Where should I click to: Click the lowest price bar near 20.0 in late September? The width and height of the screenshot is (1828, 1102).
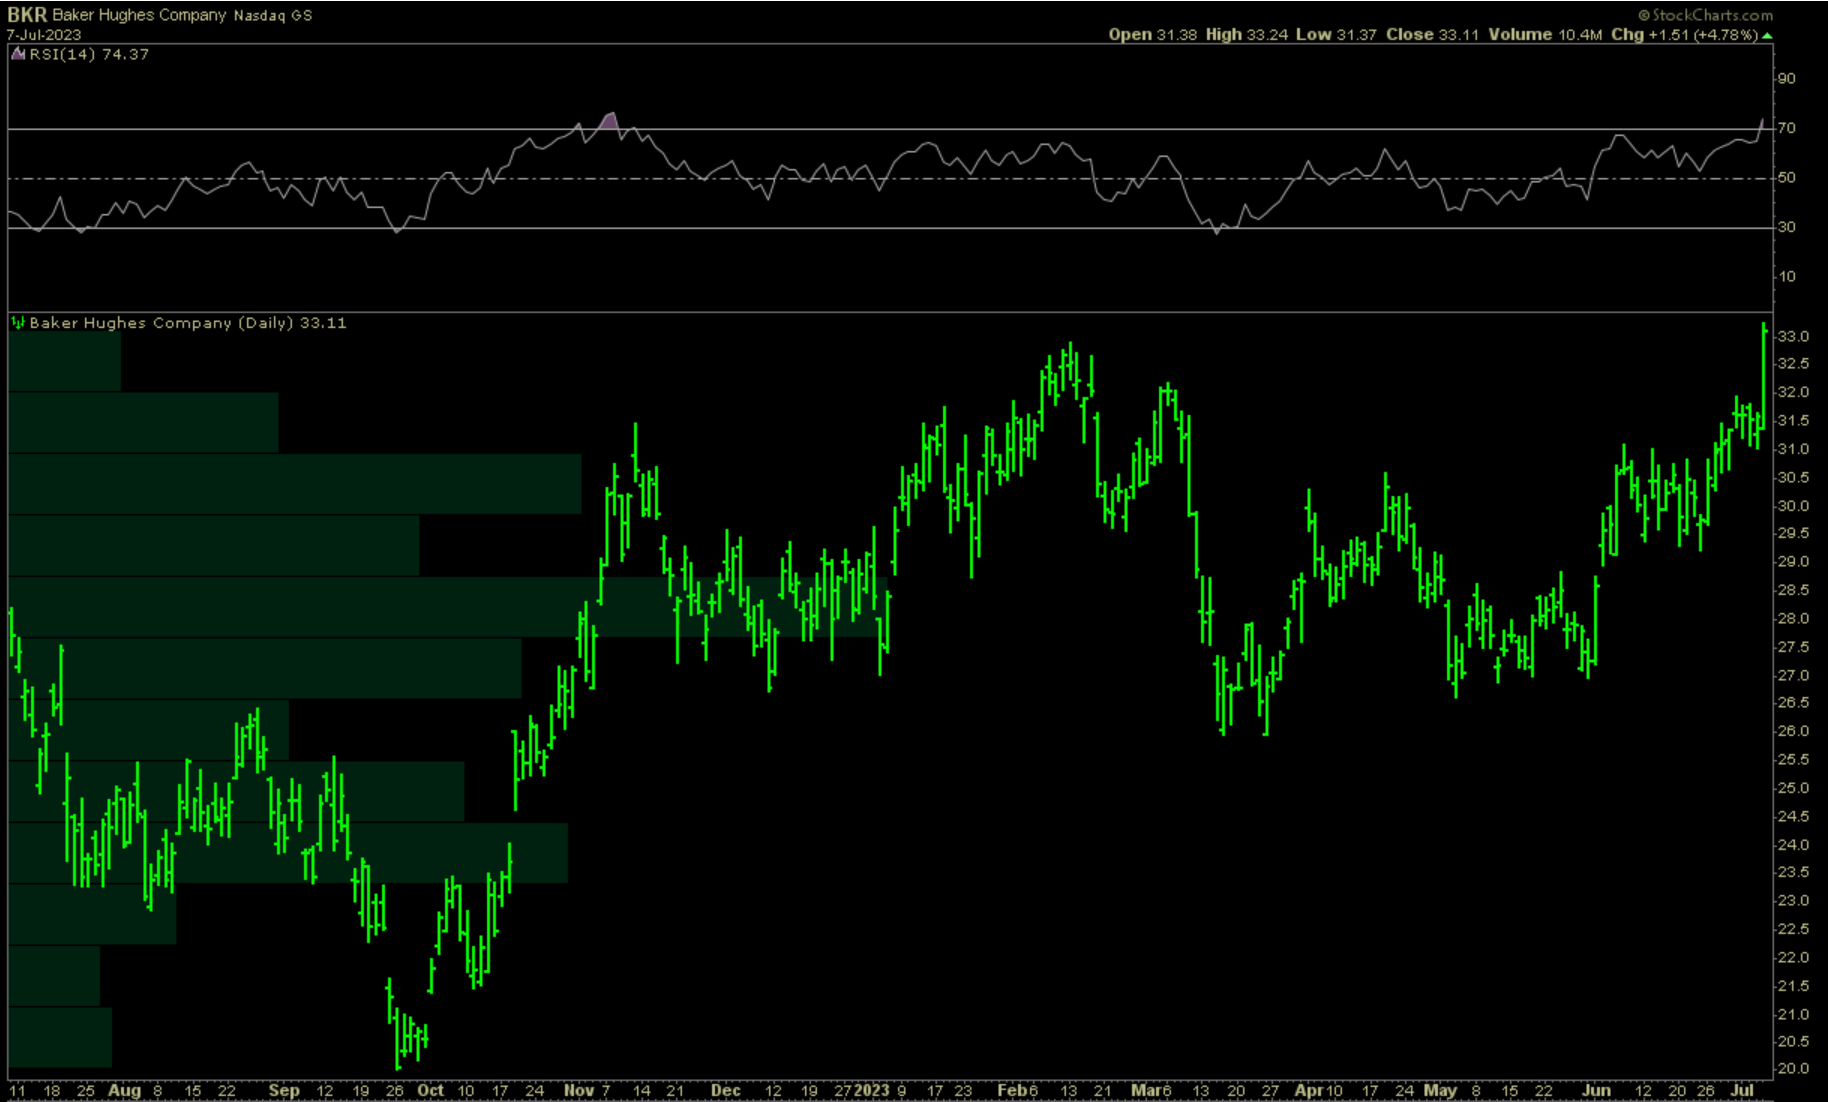[398, 1037]
